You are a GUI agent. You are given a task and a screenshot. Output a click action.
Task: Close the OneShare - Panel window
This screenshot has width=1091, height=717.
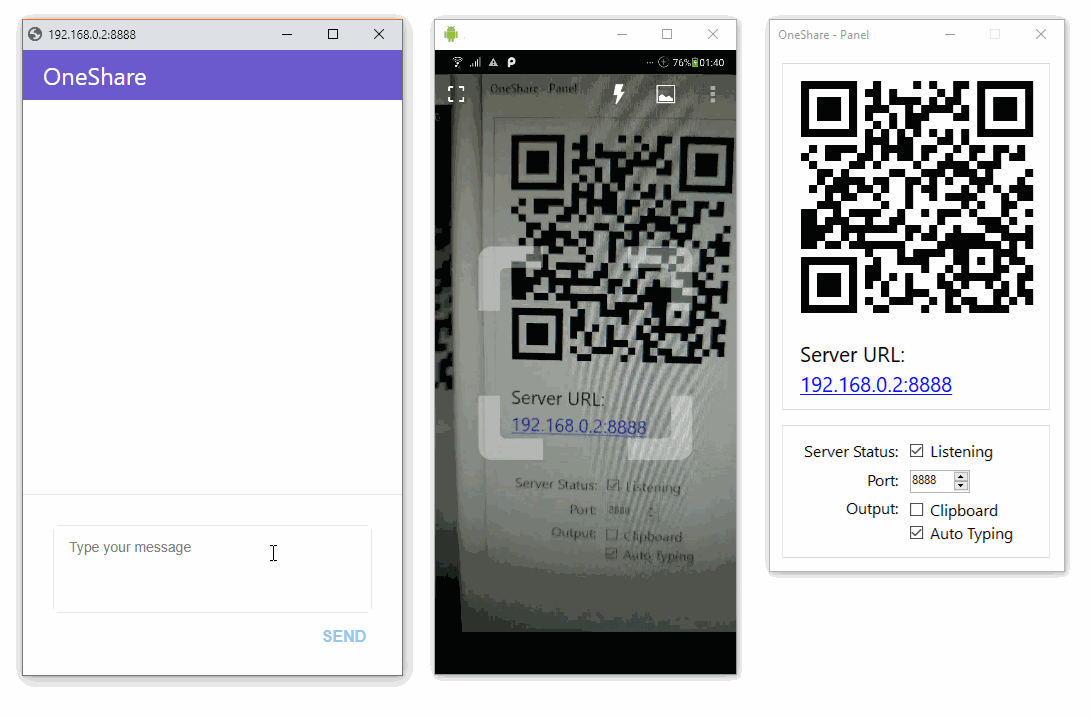coord(1041,34)
